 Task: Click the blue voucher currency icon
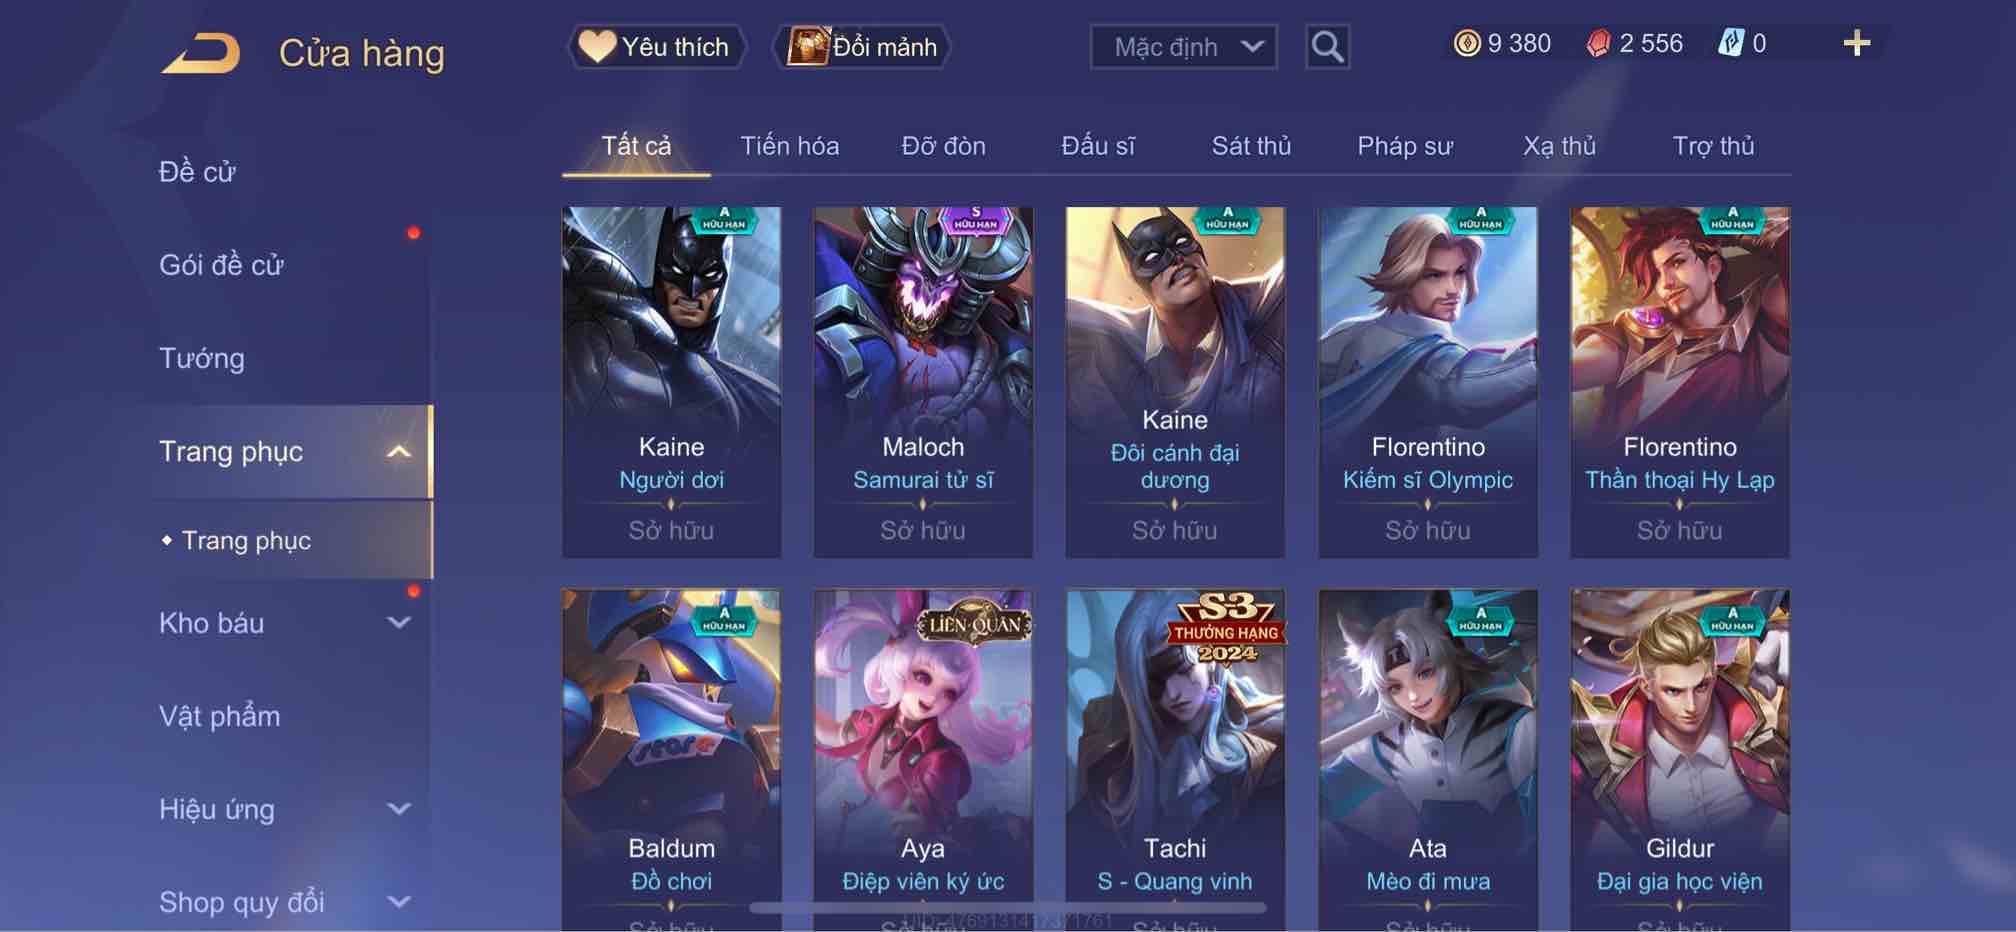click(1731, 43)
